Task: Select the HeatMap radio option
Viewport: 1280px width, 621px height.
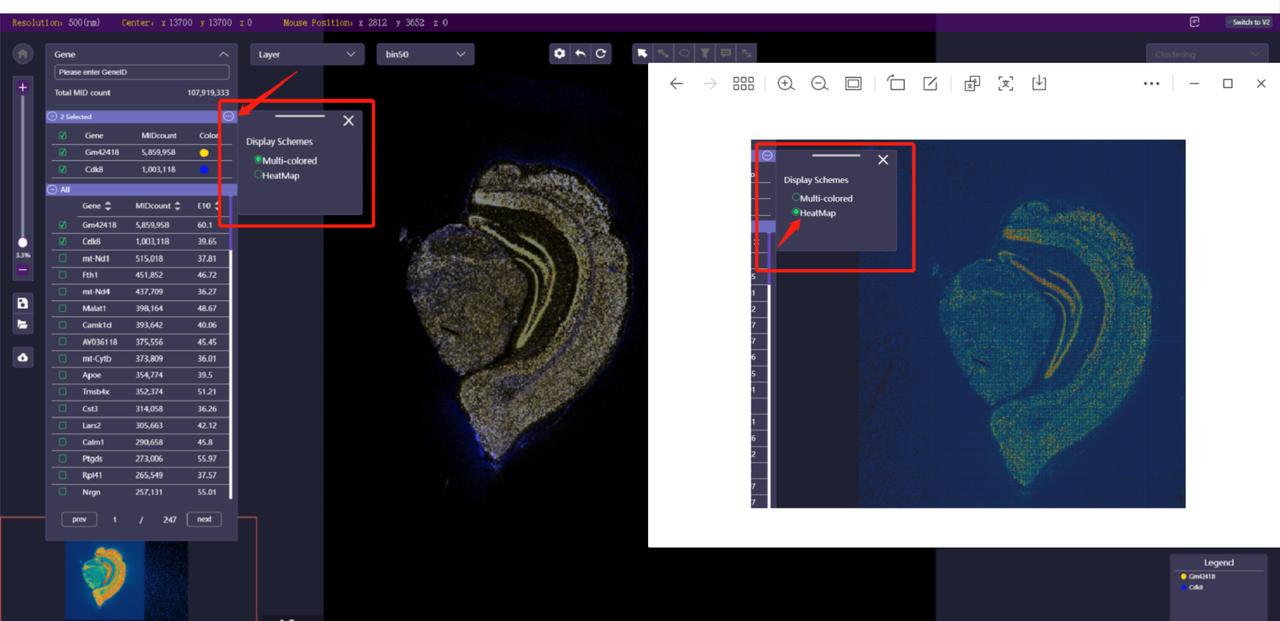Action: 259,175
